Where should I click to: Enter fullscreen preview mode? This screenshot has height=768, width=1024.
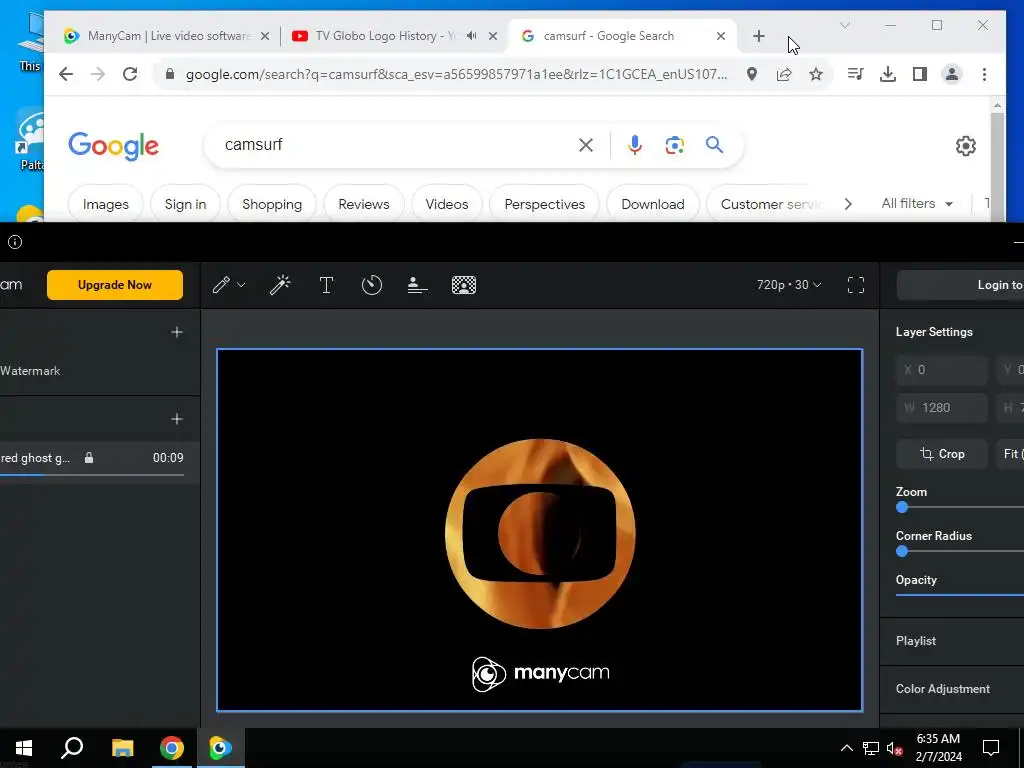[856, 285]
